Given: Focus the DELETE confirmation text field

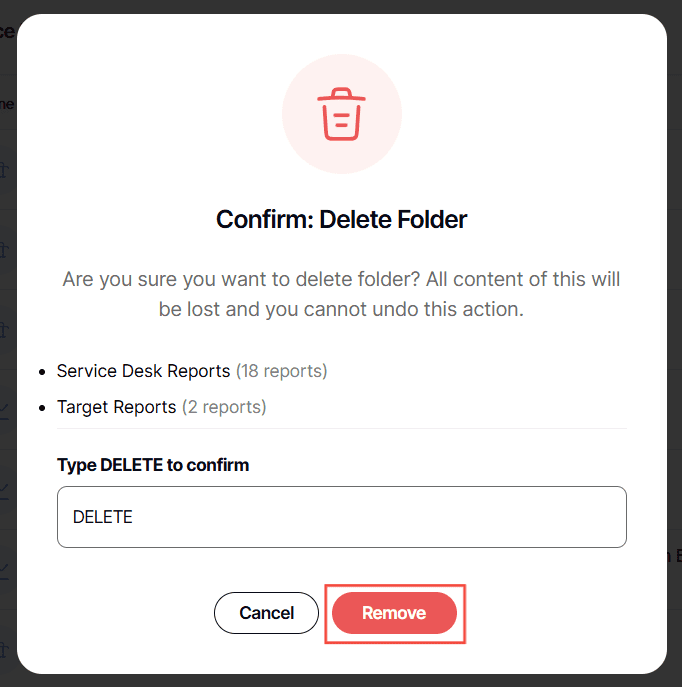Looking at the screenshot, I should (x=341, y=517).
